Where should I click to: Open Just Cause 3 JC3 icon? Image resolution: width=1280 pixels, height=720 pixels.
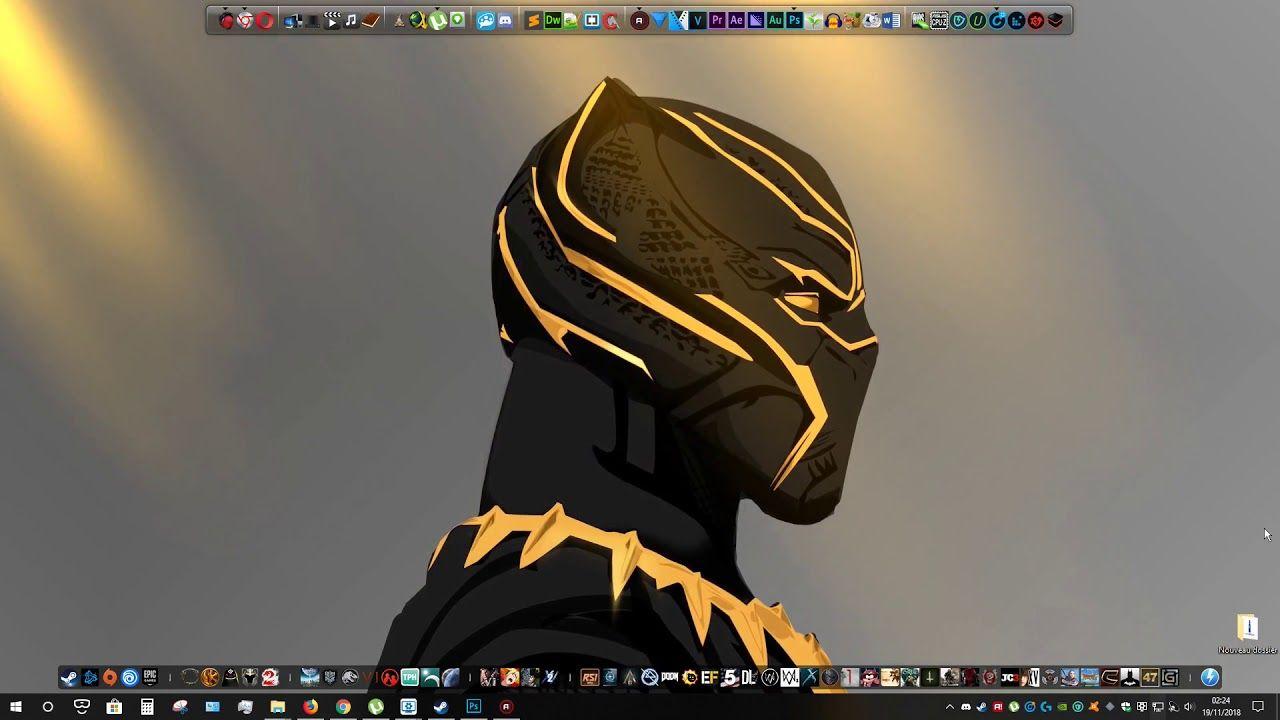(1010, 678)
